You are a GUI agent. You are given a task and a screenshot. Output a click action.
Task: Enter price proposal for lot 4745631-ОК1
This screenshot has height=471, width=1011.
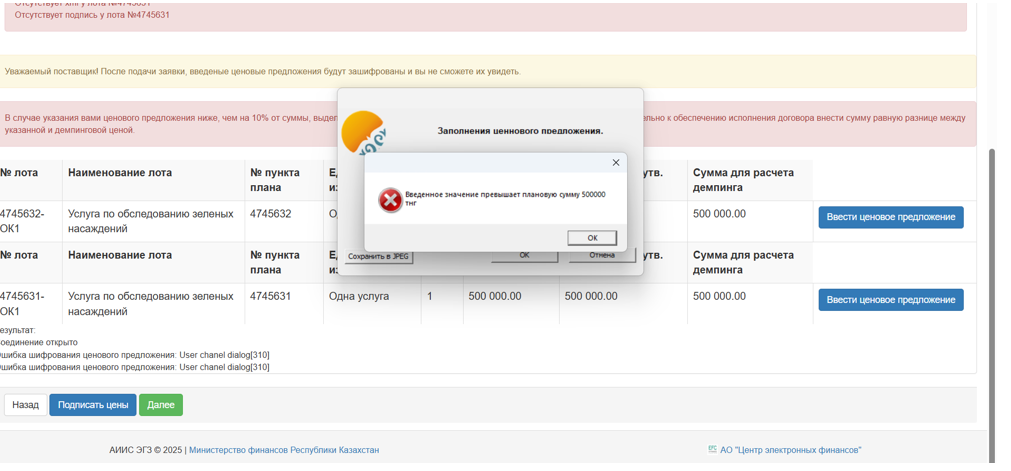(x=890, y=300)
